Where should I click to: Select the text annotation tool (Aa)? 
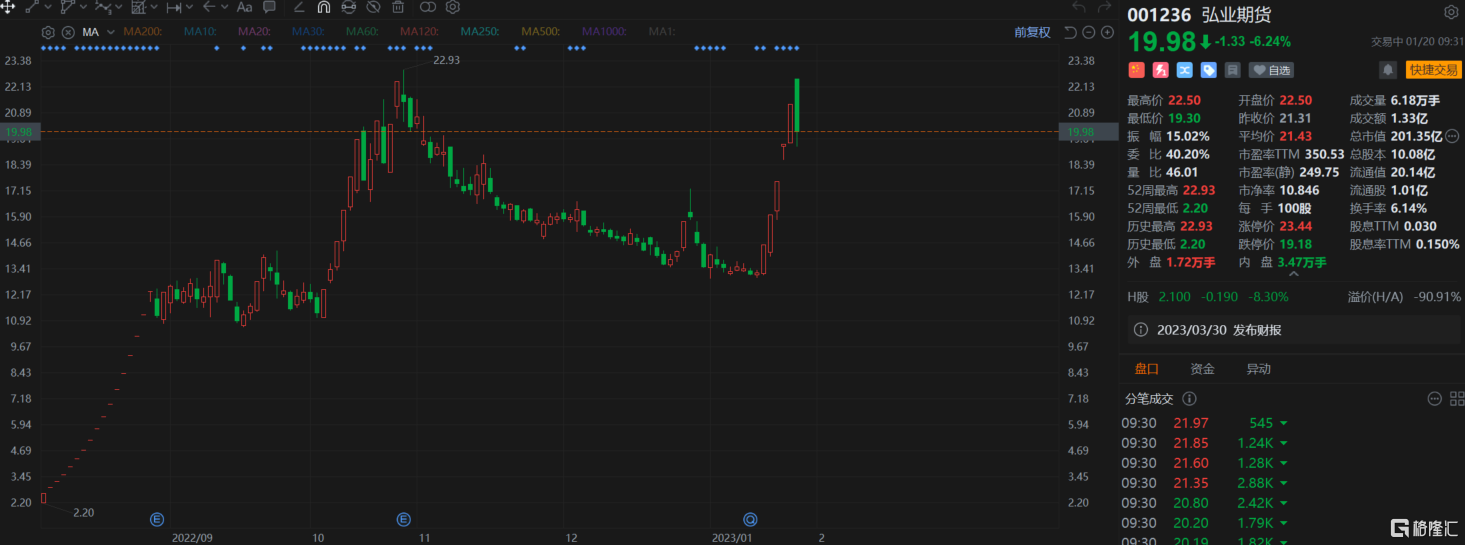tap(244, 7)
